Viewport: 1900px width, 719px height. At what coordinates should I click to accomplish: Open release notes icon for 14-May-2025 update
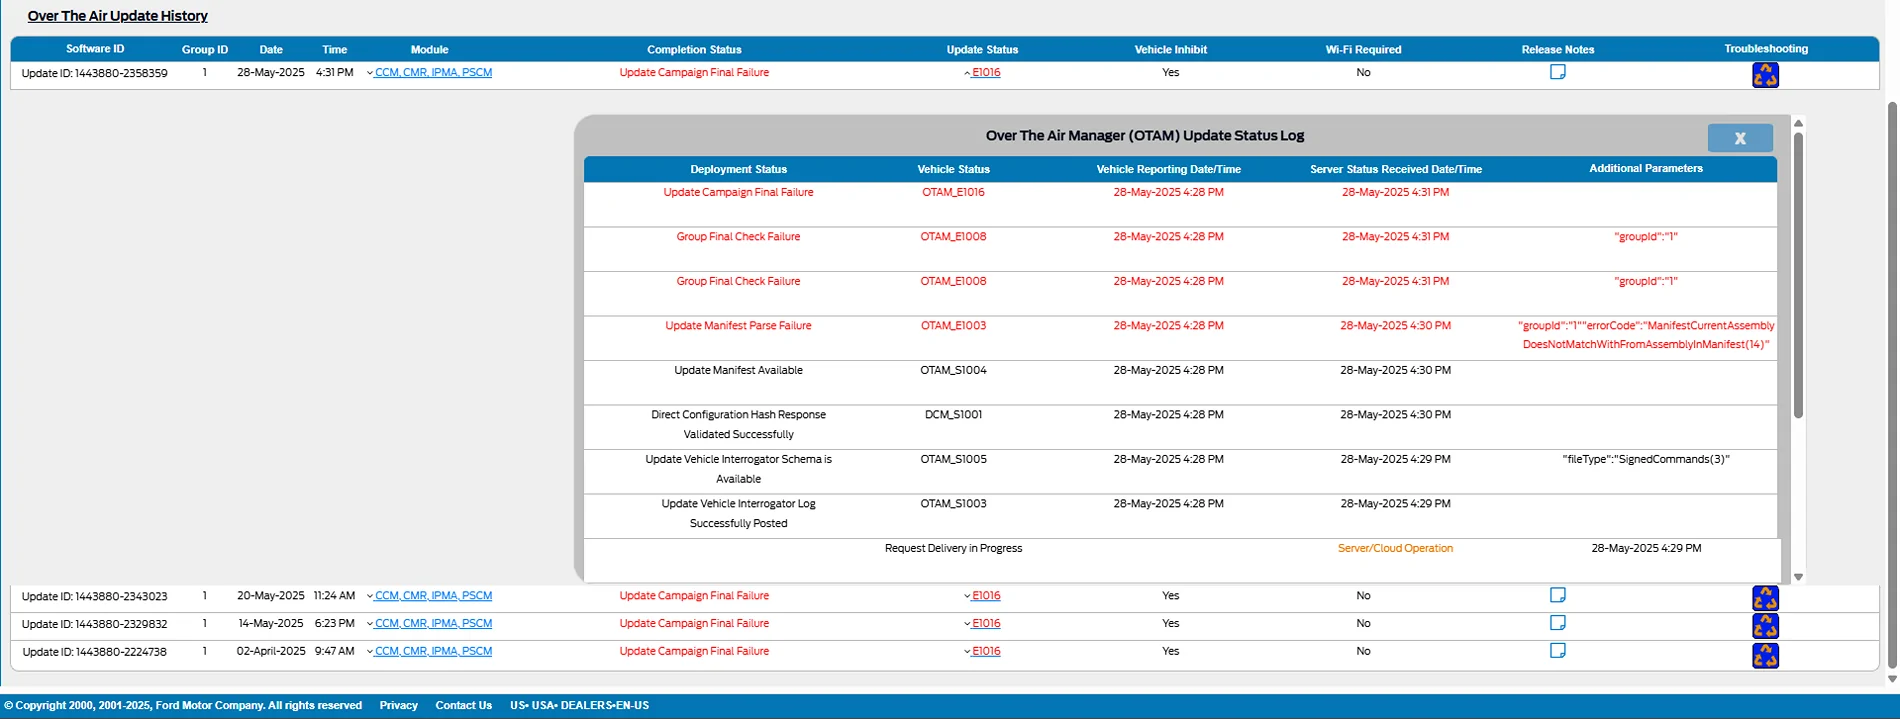(x=1557, y=623)
